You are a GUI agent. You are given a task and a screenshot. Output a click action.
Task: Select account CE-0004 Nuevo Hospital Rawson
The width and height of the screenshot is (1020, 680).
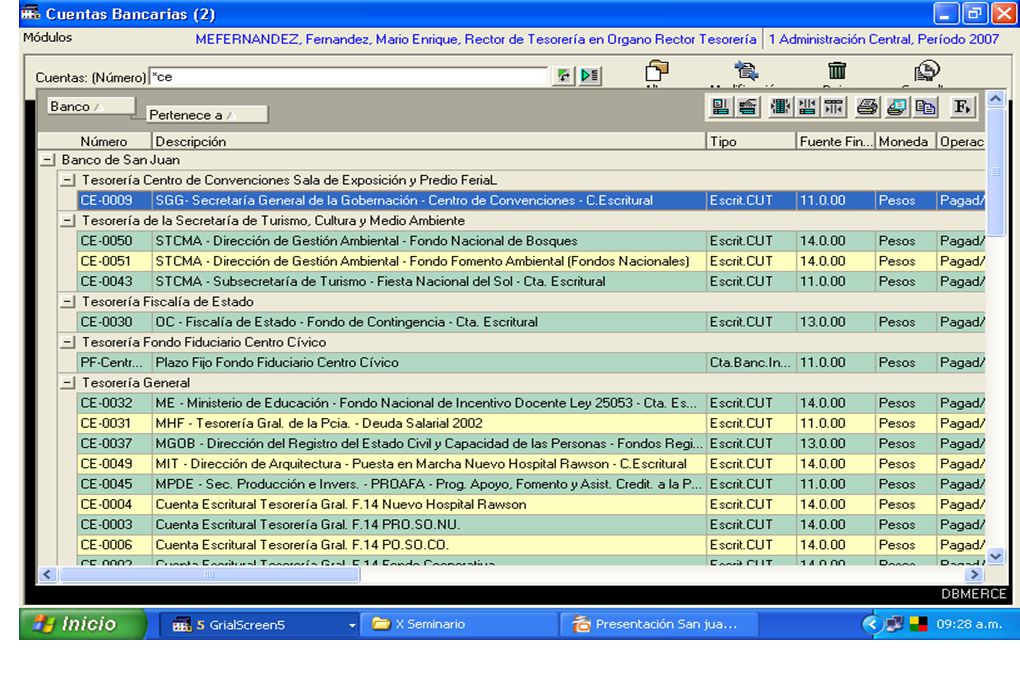coord(531,504)
